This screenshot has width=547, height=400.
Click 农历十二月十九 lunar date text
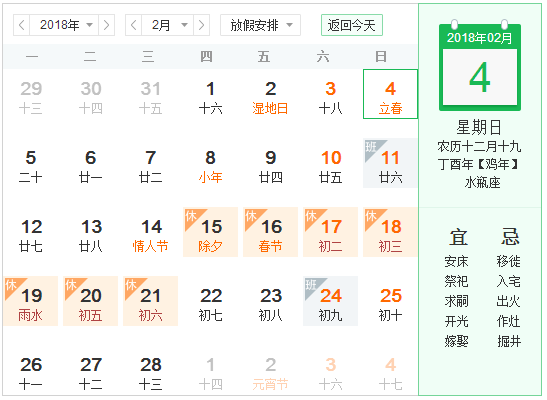point(479,146)
